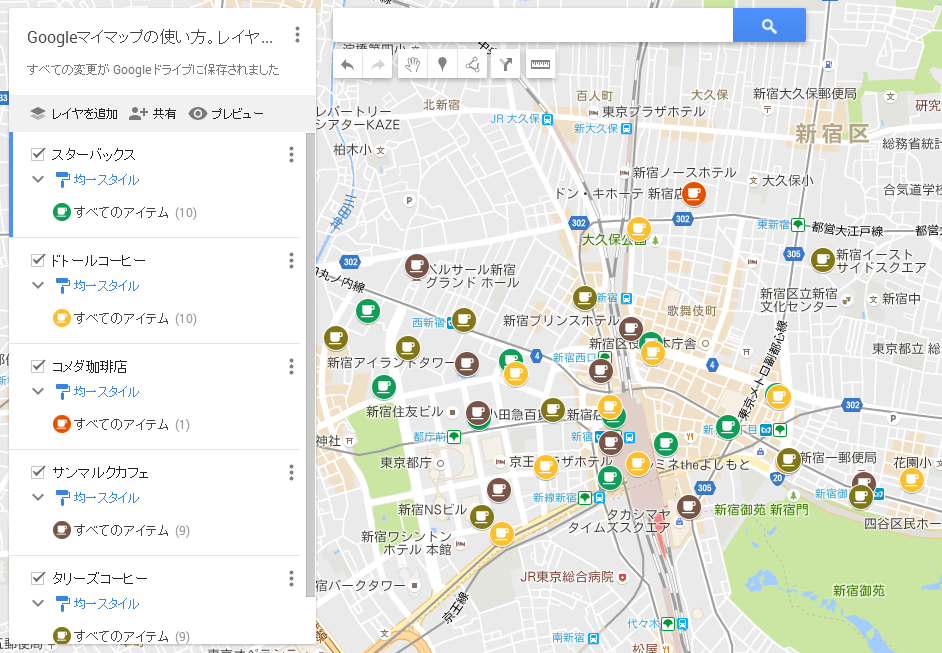Click the blue search magnifier button
The image size is (942, 653).
pyautogui.click(x=769, y=26)
